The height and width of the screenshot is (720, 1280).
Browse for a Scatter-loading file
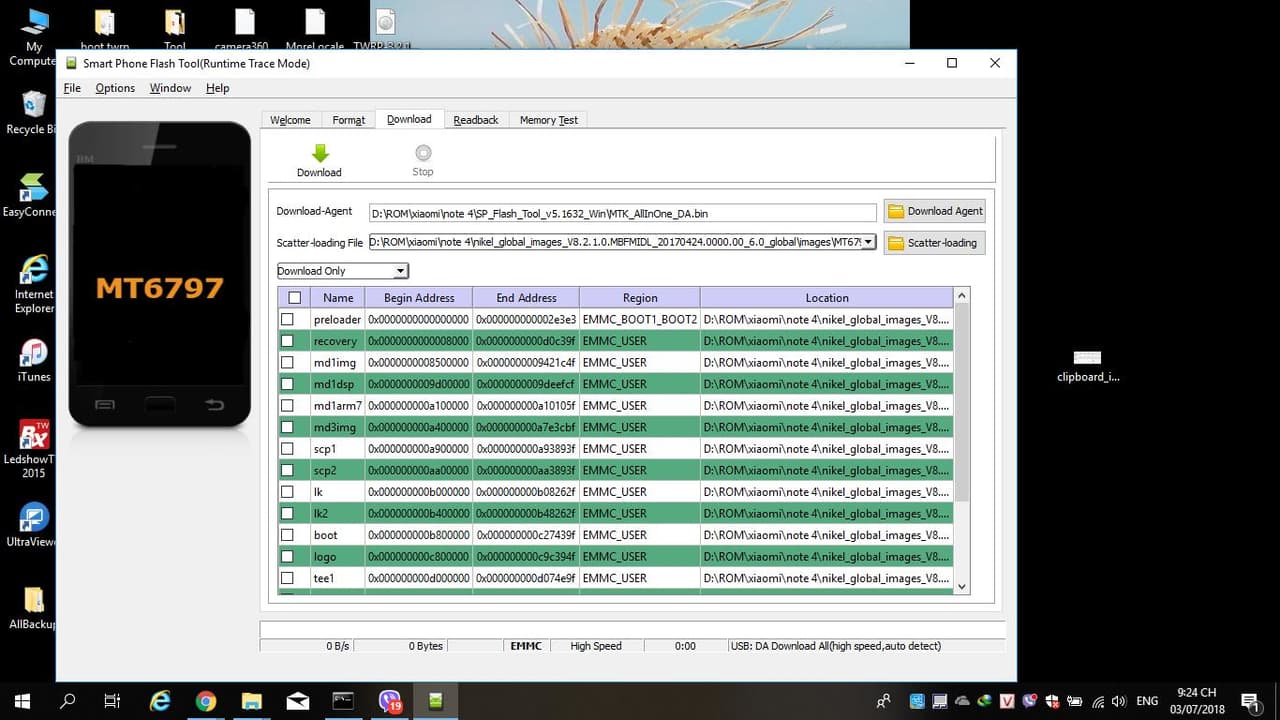[934, 243]
